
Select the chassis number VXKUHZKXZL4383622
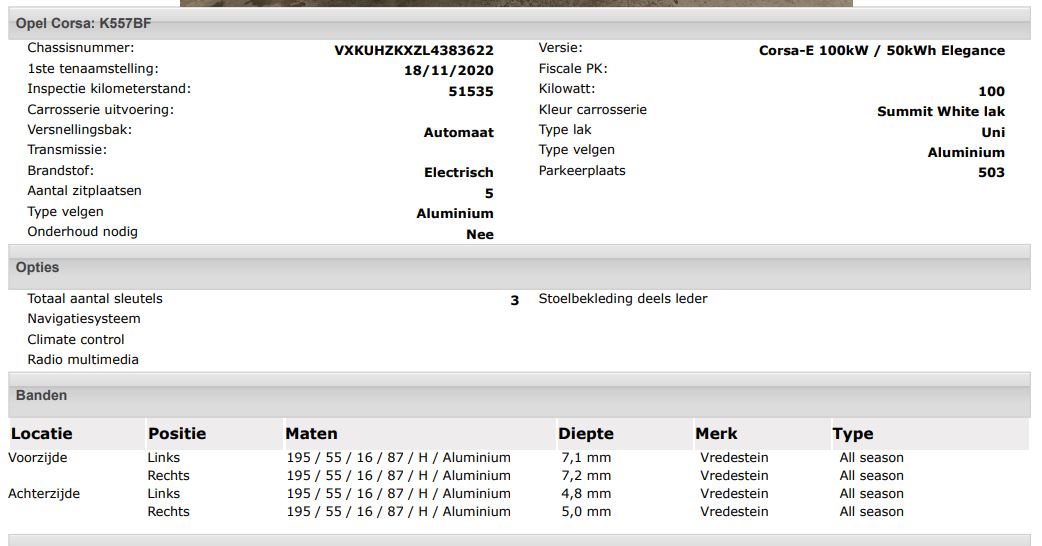coord(413,50)
